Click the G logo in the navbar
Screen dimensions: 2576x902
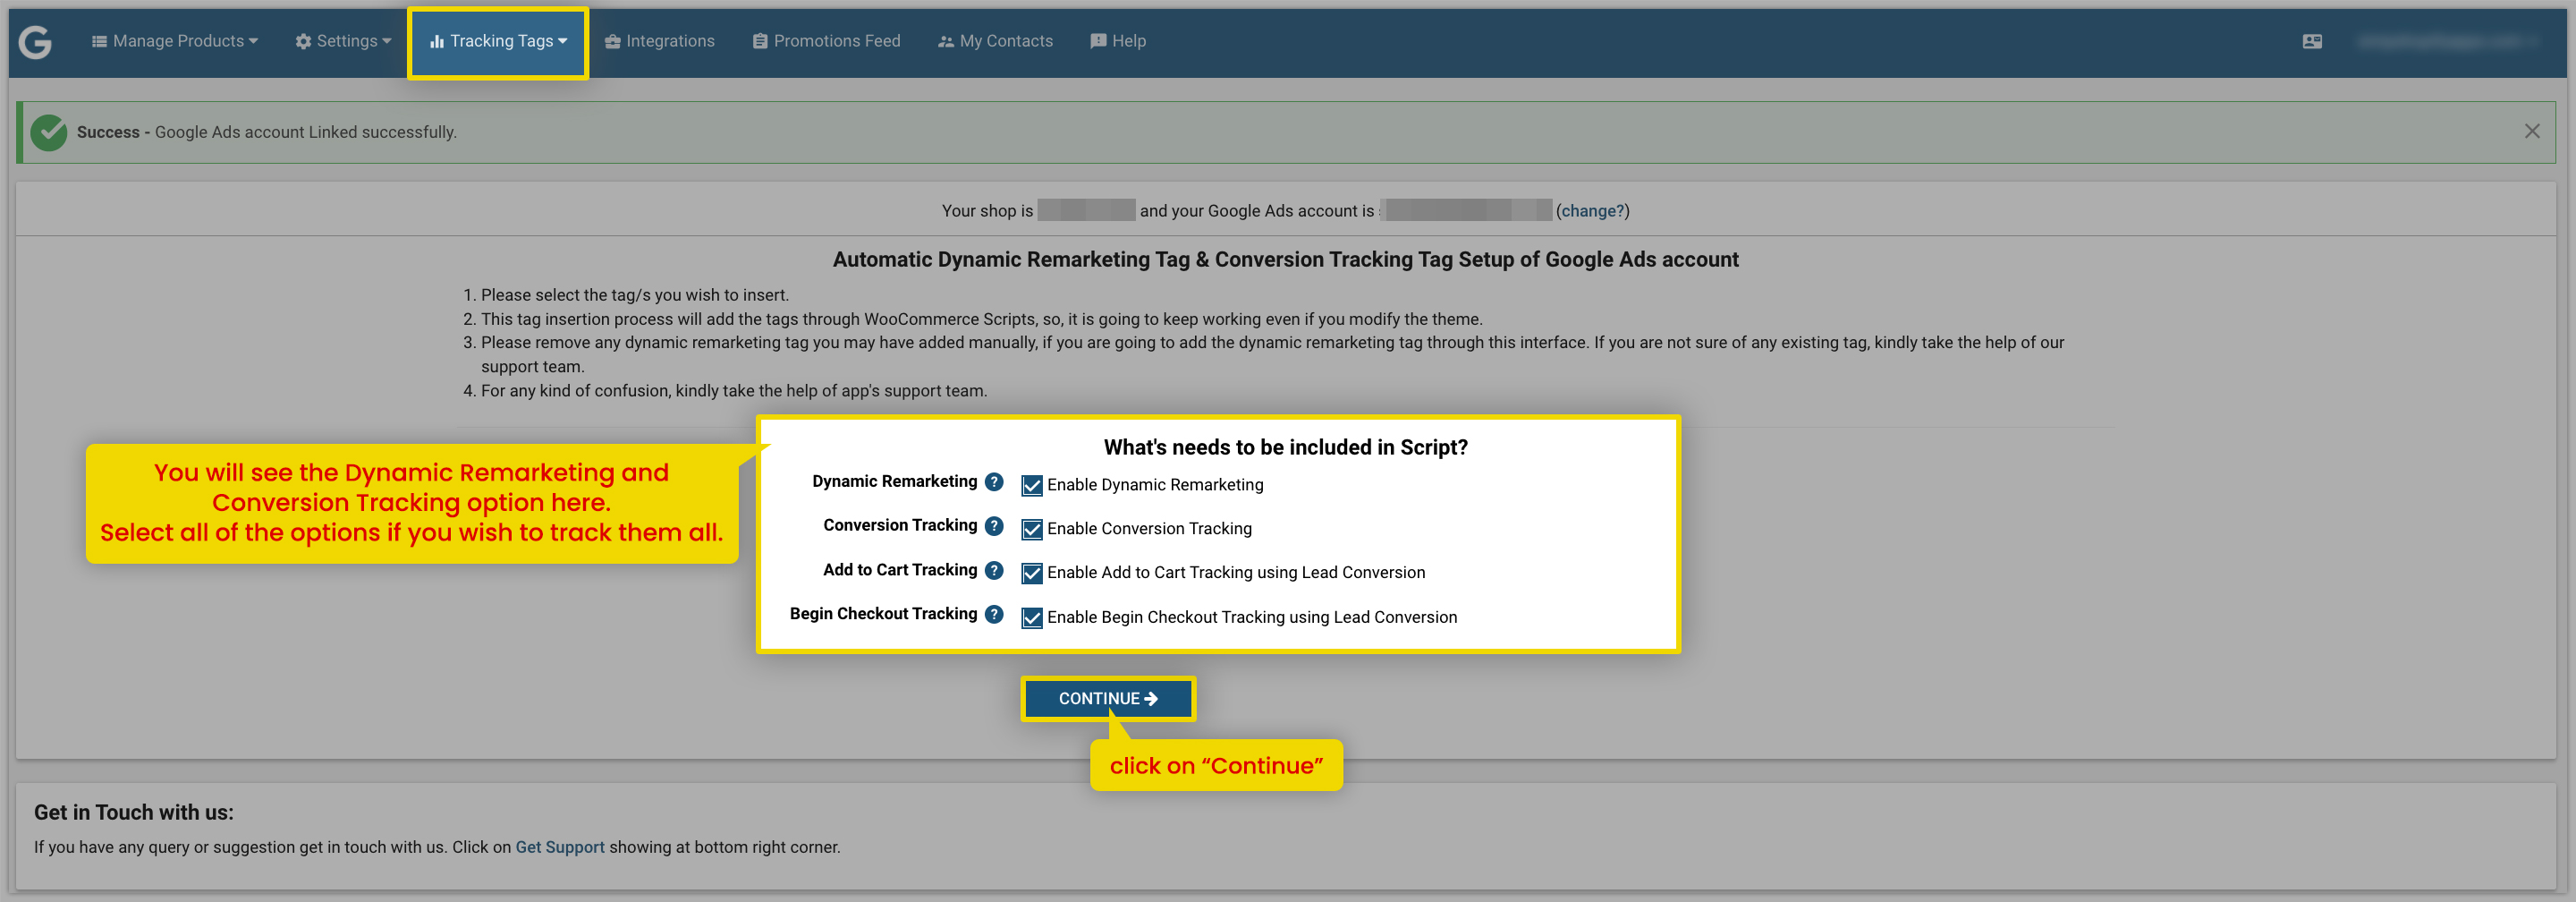coord(35,42)
